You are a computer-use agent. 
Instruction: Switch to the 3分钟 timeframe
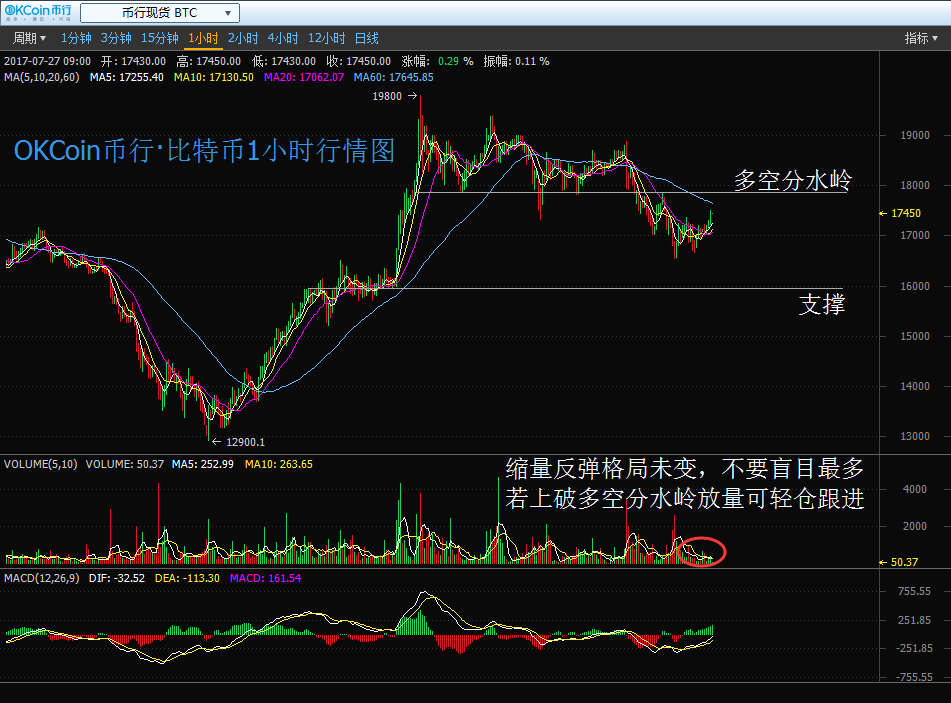point(116,38)
